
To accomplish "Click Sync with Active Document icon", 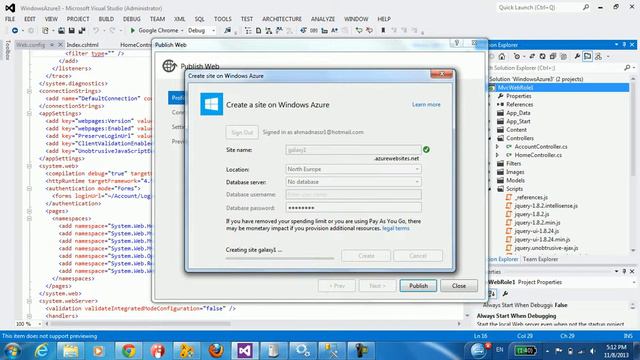I will tap(532, 57).
